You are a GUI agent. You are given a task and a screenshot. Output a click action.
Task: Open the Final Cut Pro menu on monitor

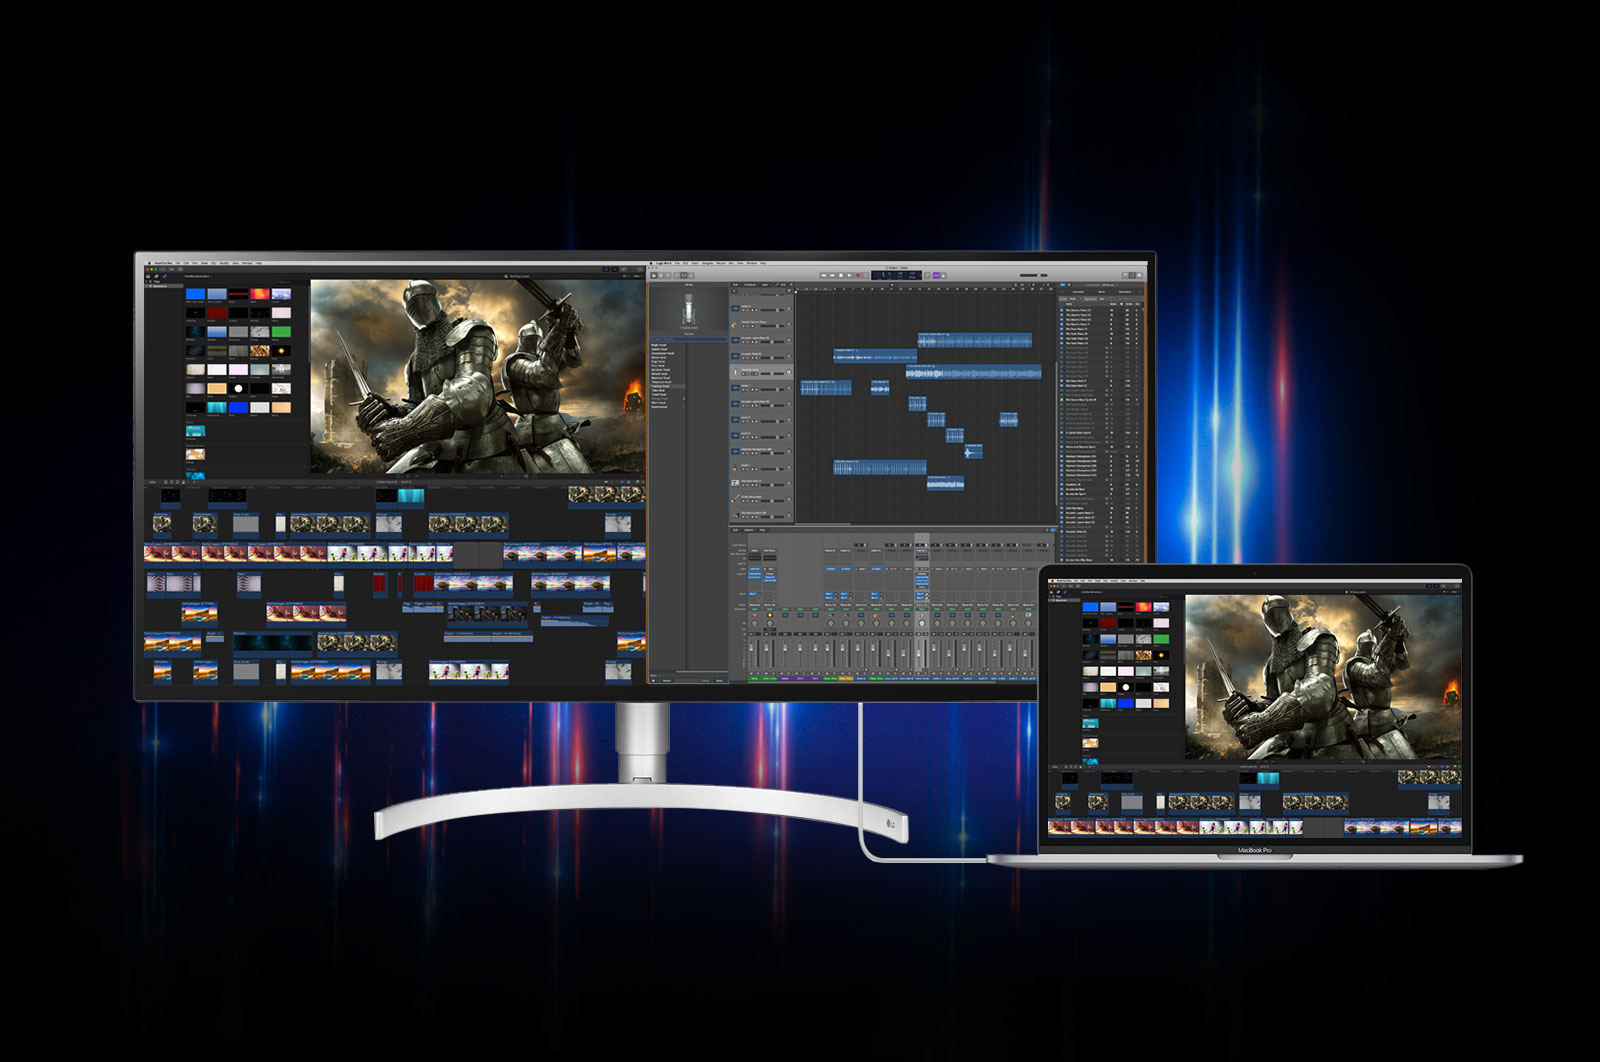point(164,263)
